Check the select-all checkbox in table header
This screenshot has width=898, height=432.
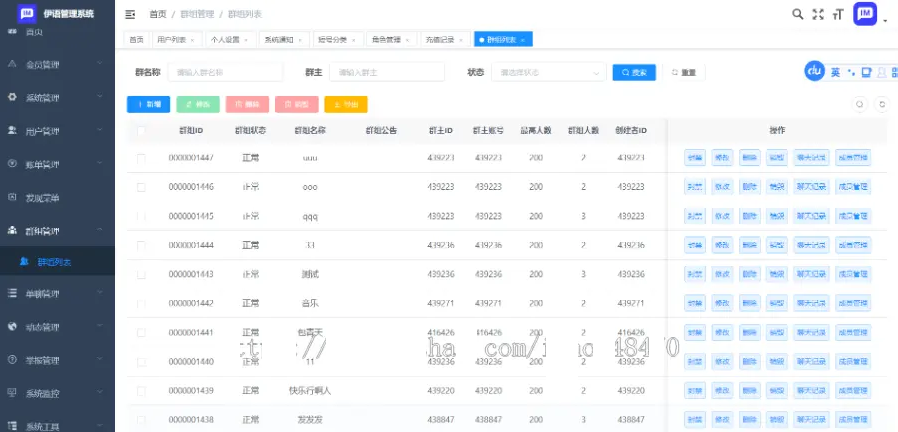coord(141,130)
